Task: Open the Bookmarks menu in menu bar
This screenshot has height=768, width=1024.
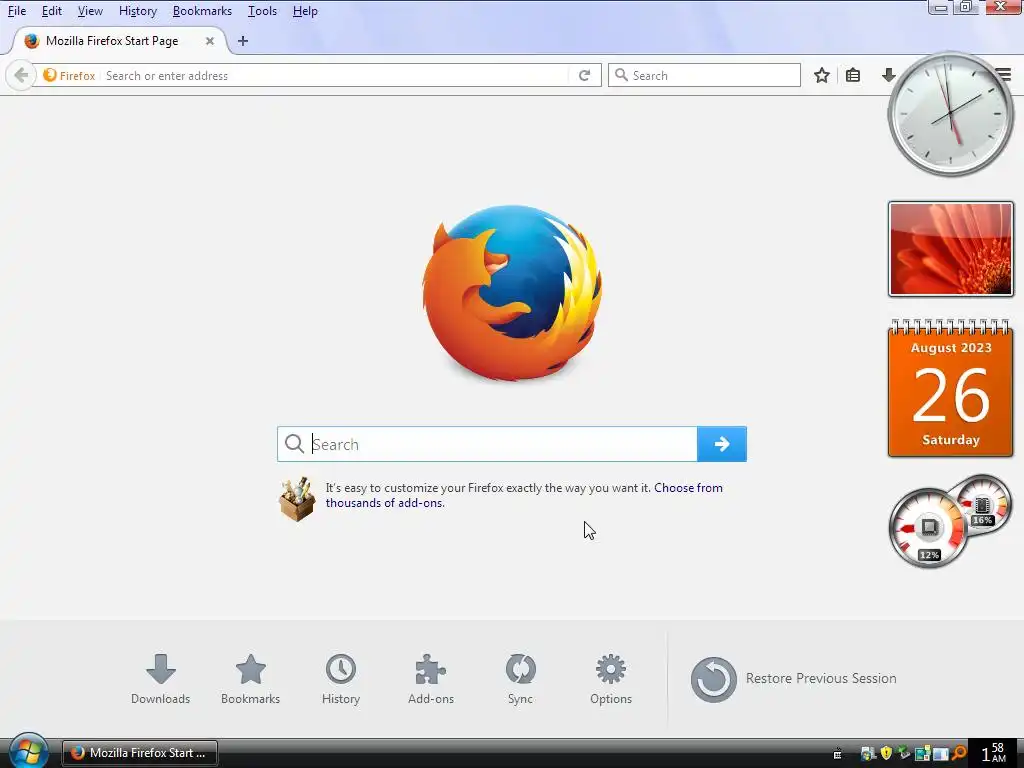Action: coord(202,11)
